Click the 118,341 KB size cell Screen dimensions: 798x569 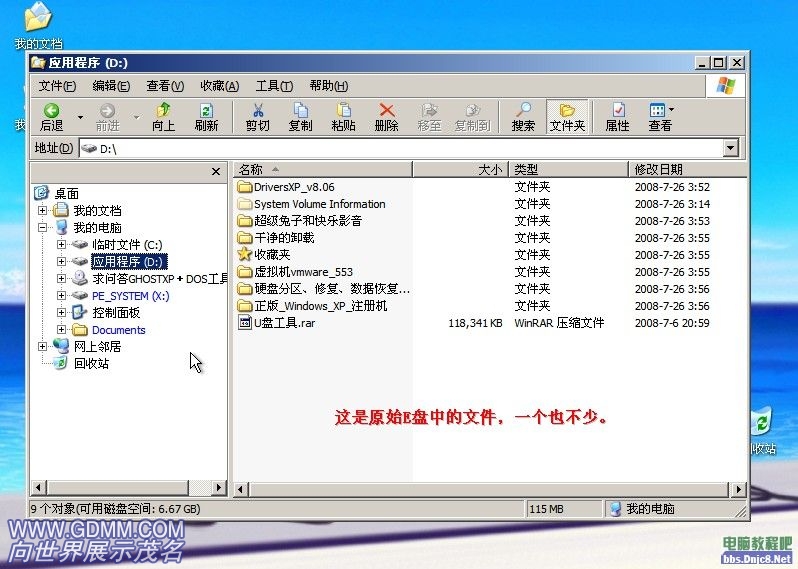[x=475, y=323]
